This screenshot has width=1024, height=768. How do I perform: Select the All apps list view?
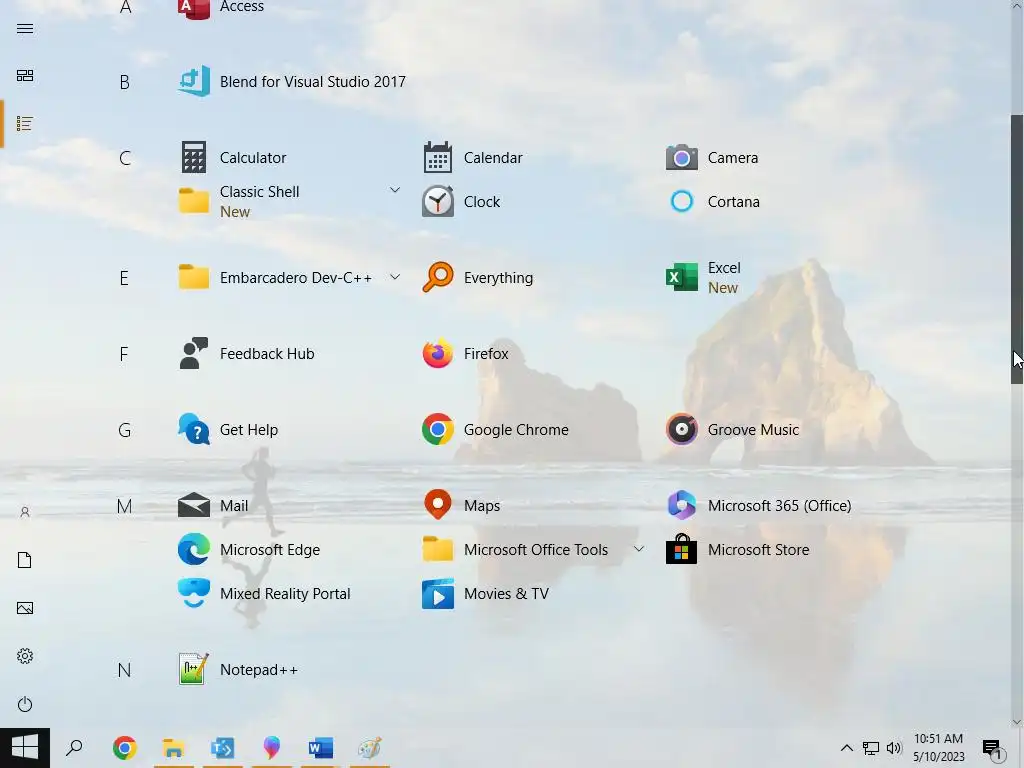[x=25, y=123]
